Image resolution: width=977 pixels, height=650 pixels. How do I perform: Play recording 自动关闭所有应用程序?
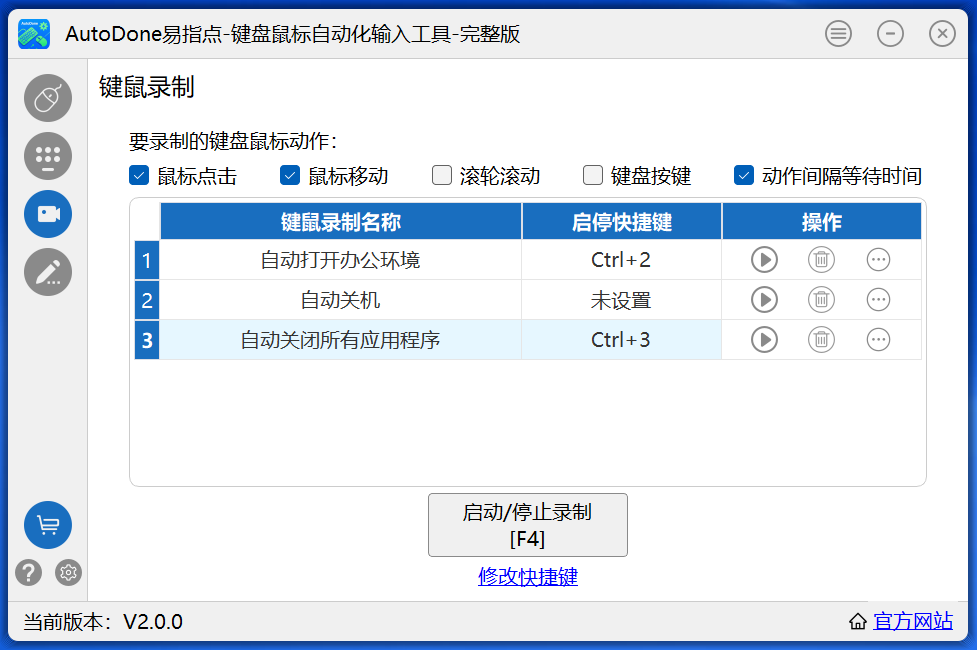point(764,340)
